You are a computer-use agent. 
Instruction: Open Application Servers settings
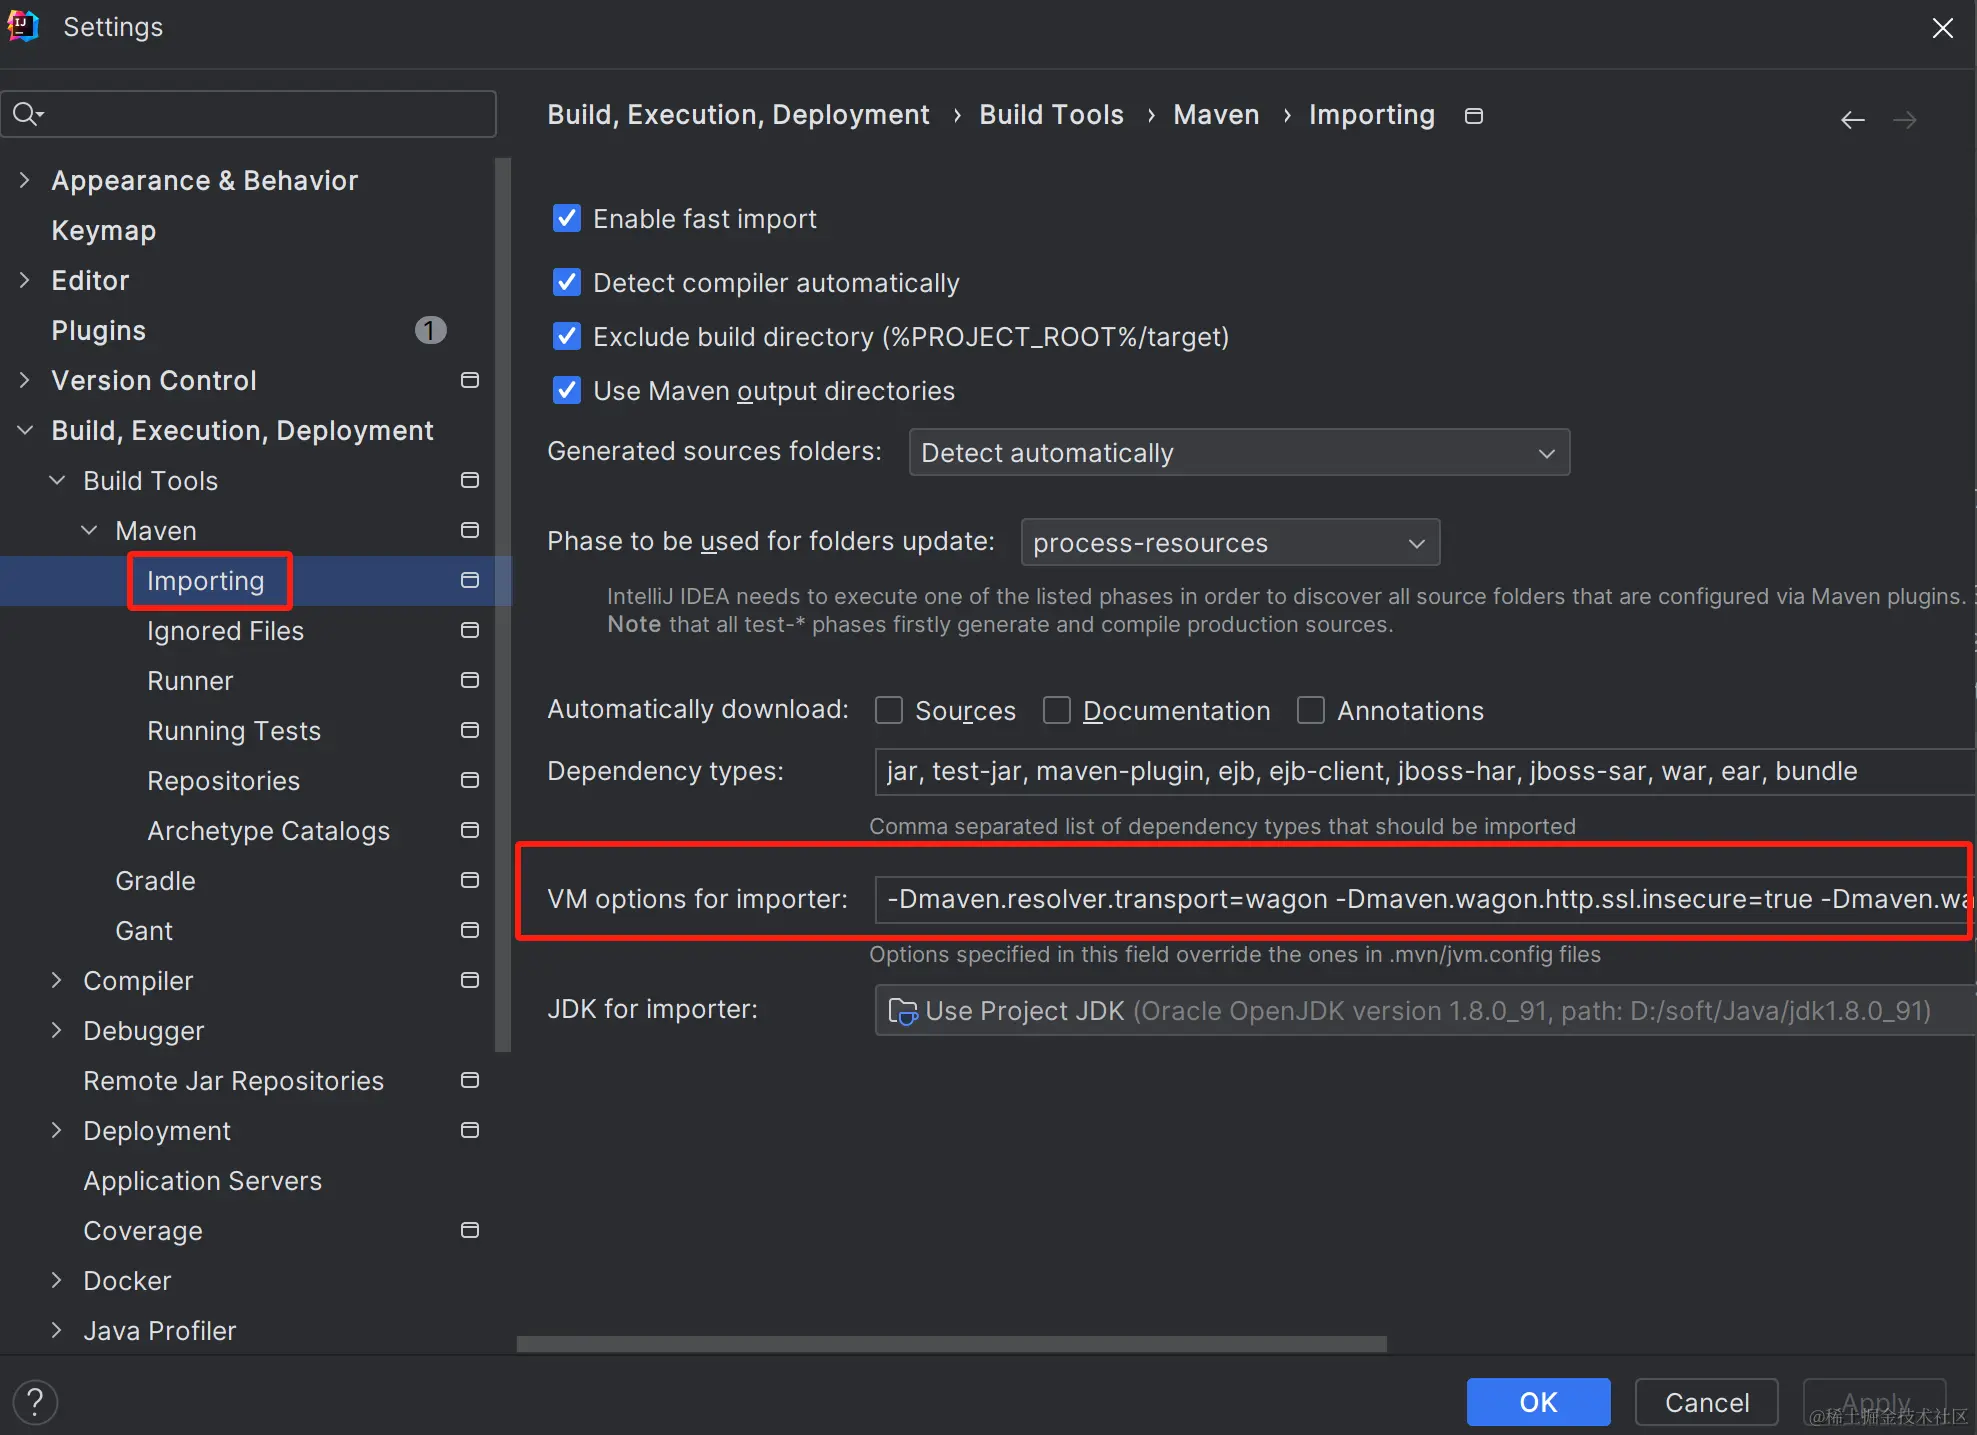point(203,1181)
